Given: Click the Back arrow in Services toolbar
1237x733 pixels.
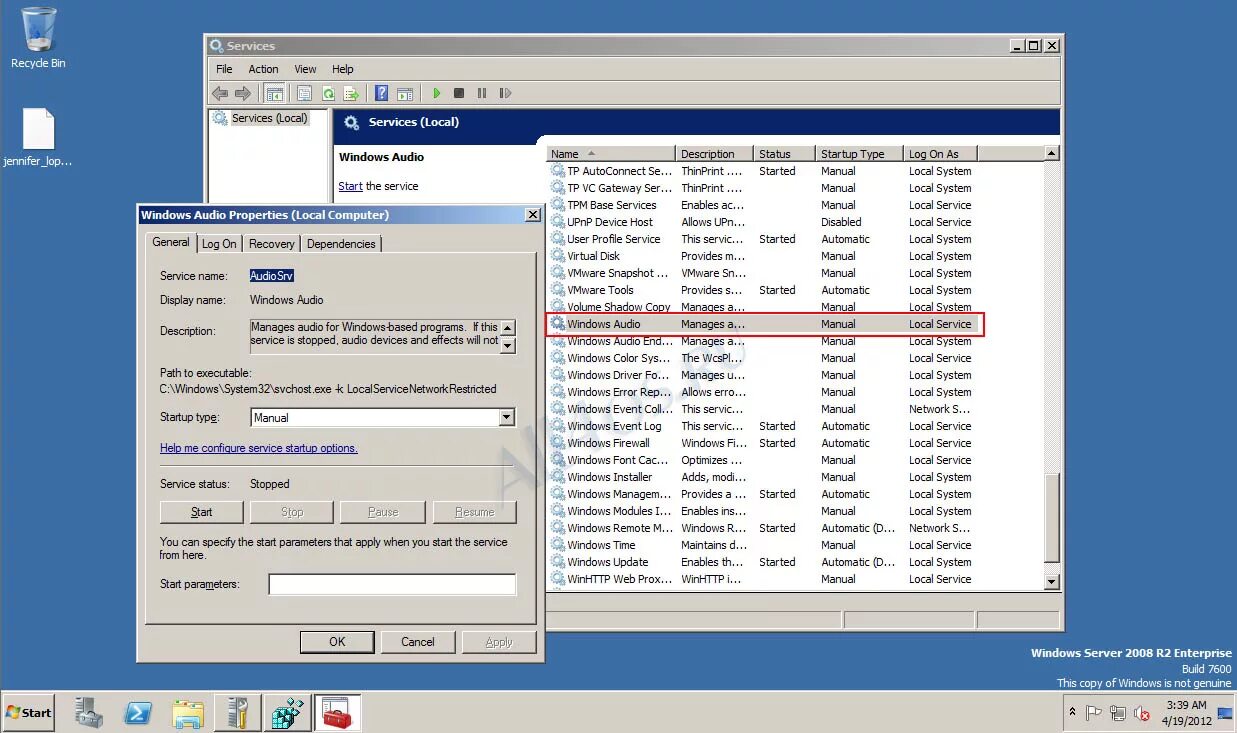Looking at the screenshot, I should (220, 93).
